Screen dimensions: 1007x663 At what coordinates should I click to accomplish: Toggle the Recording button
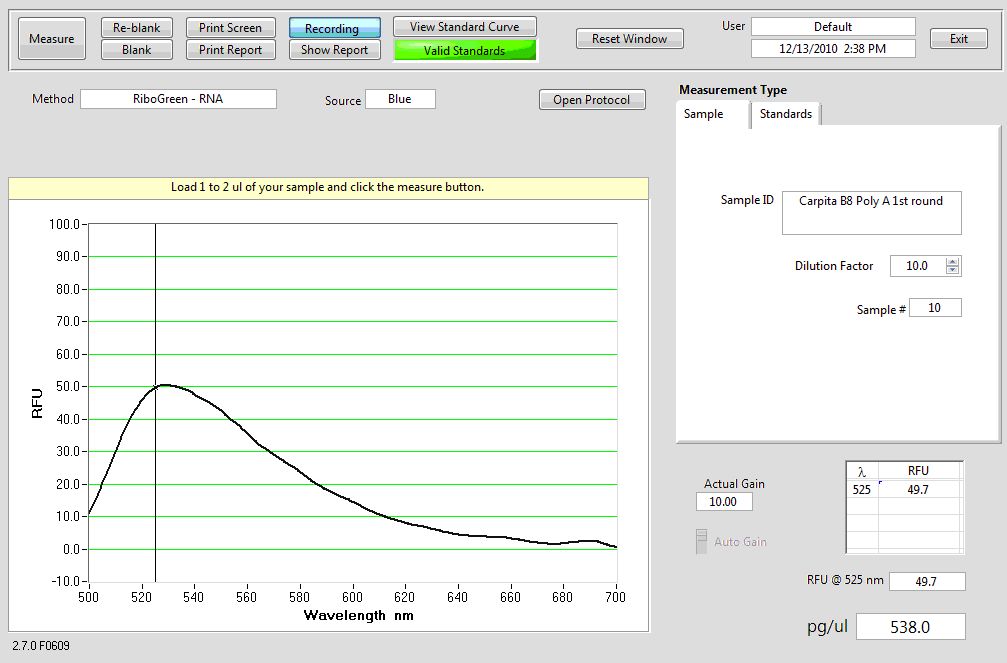tap(335, 28)
